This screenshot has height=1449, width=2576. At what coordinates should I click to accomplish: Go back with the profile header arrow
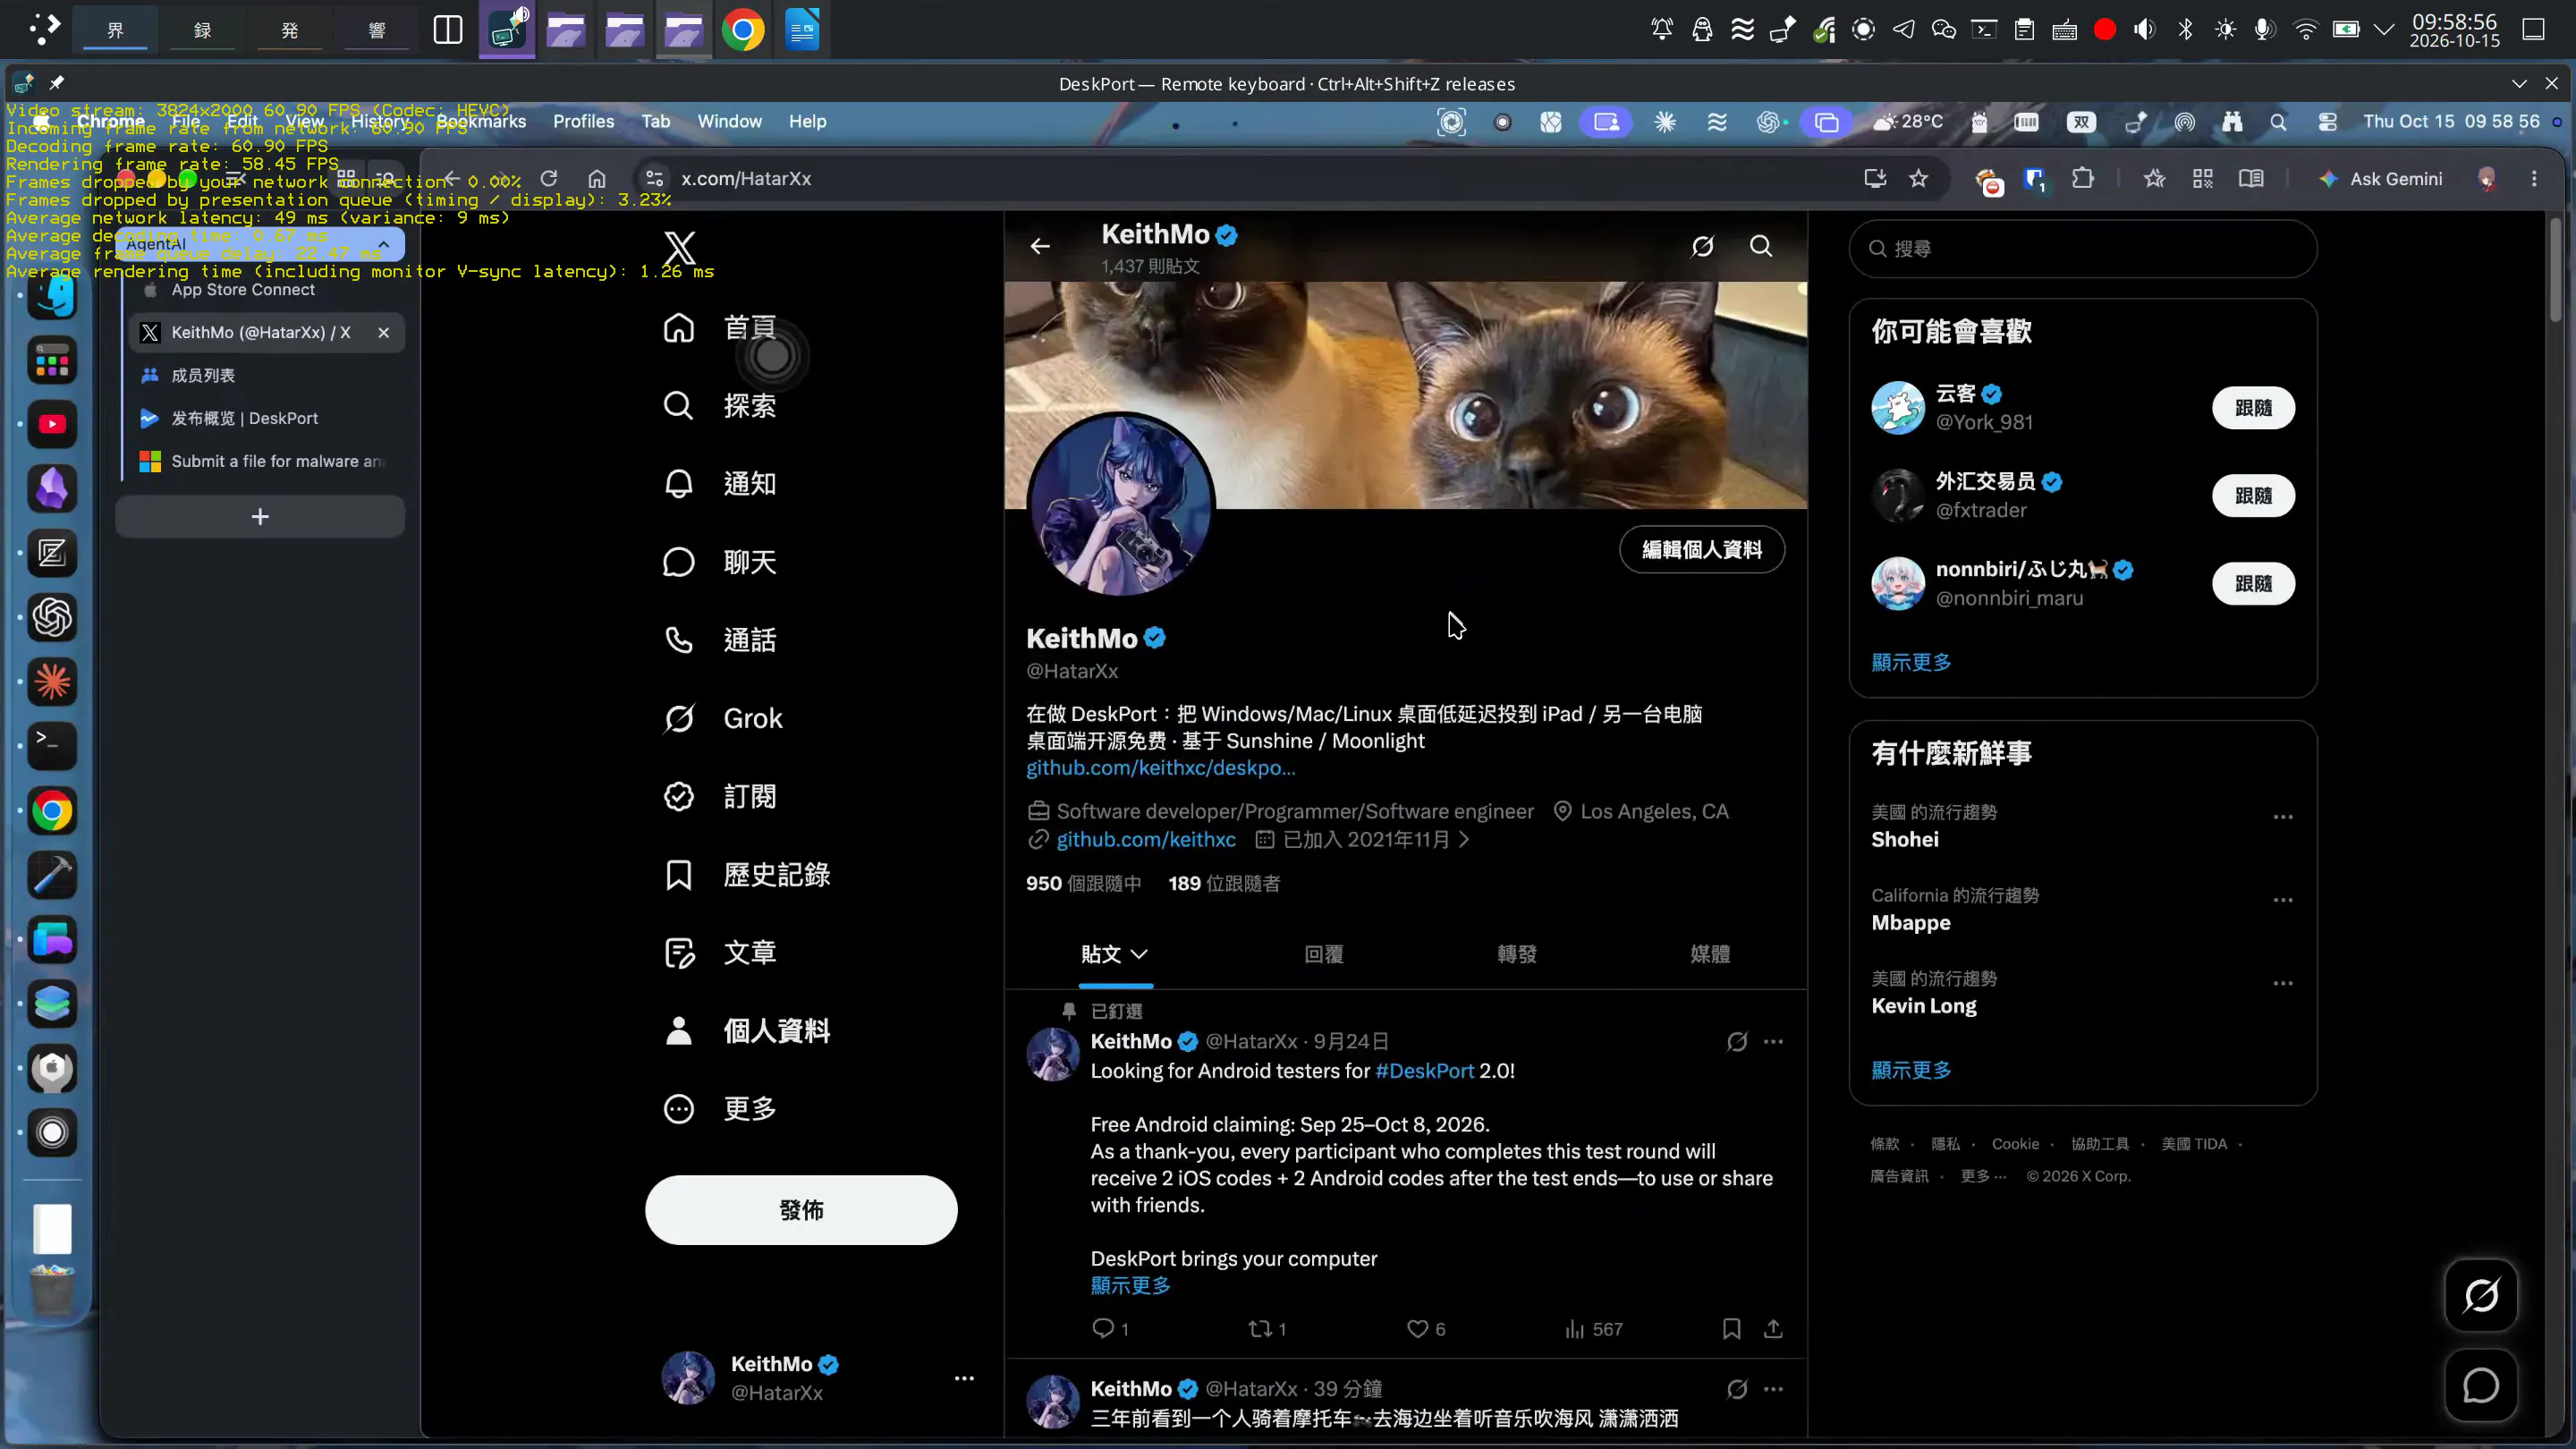point(1040,246)
